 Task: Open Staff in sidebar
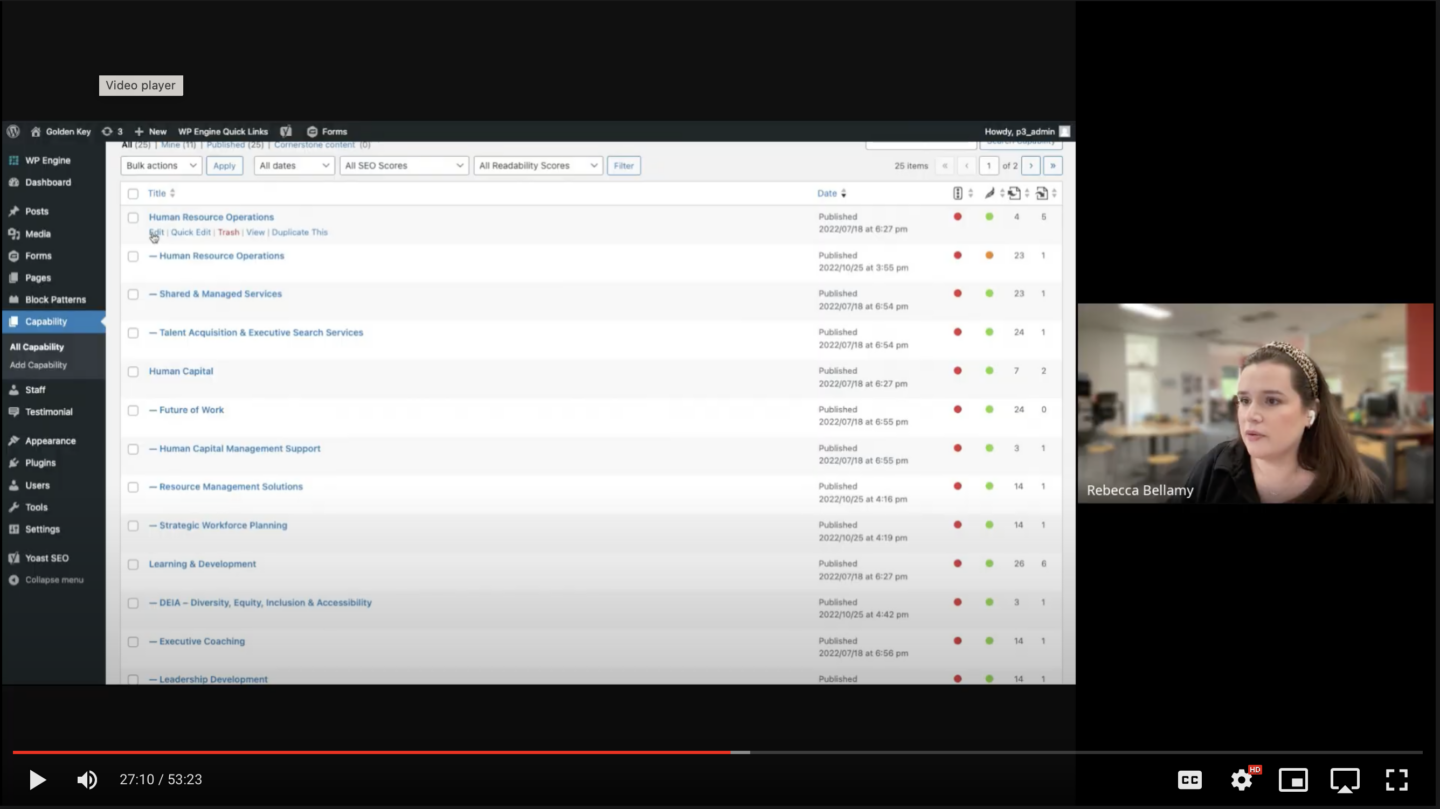(35, 389)
